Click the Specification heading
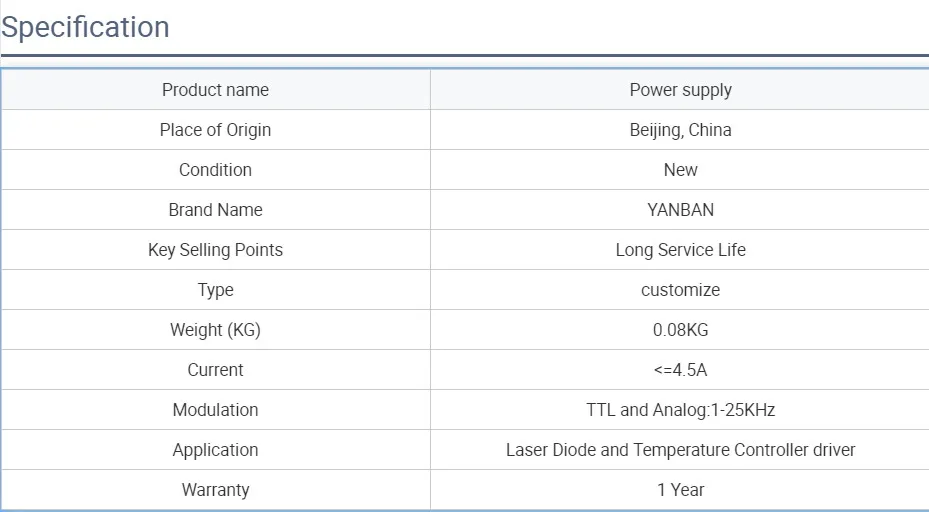This screenshot has height=512, width=929. tap(85, 27)
